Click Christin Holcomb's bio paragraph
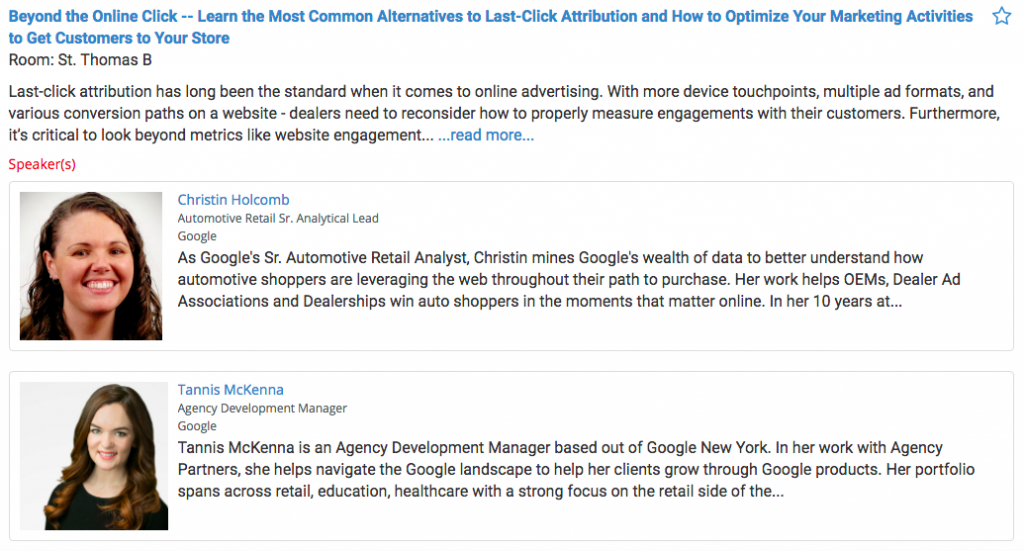Screen dimensions: 1024x551 tap(560, 280)
